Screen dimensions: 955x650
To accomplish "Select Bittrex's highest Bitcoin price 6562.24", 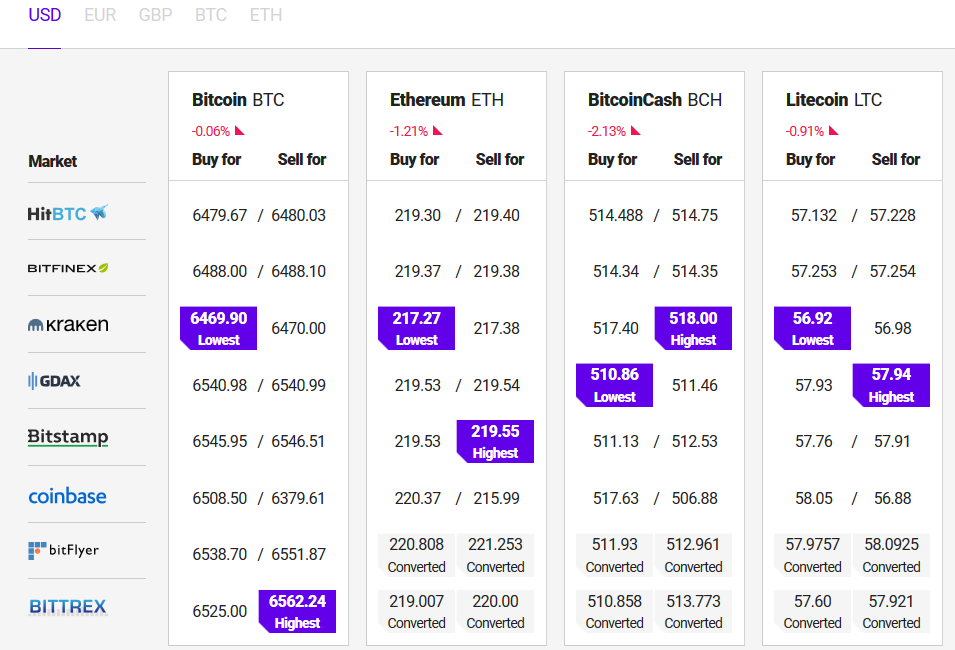I will [297, 611].
